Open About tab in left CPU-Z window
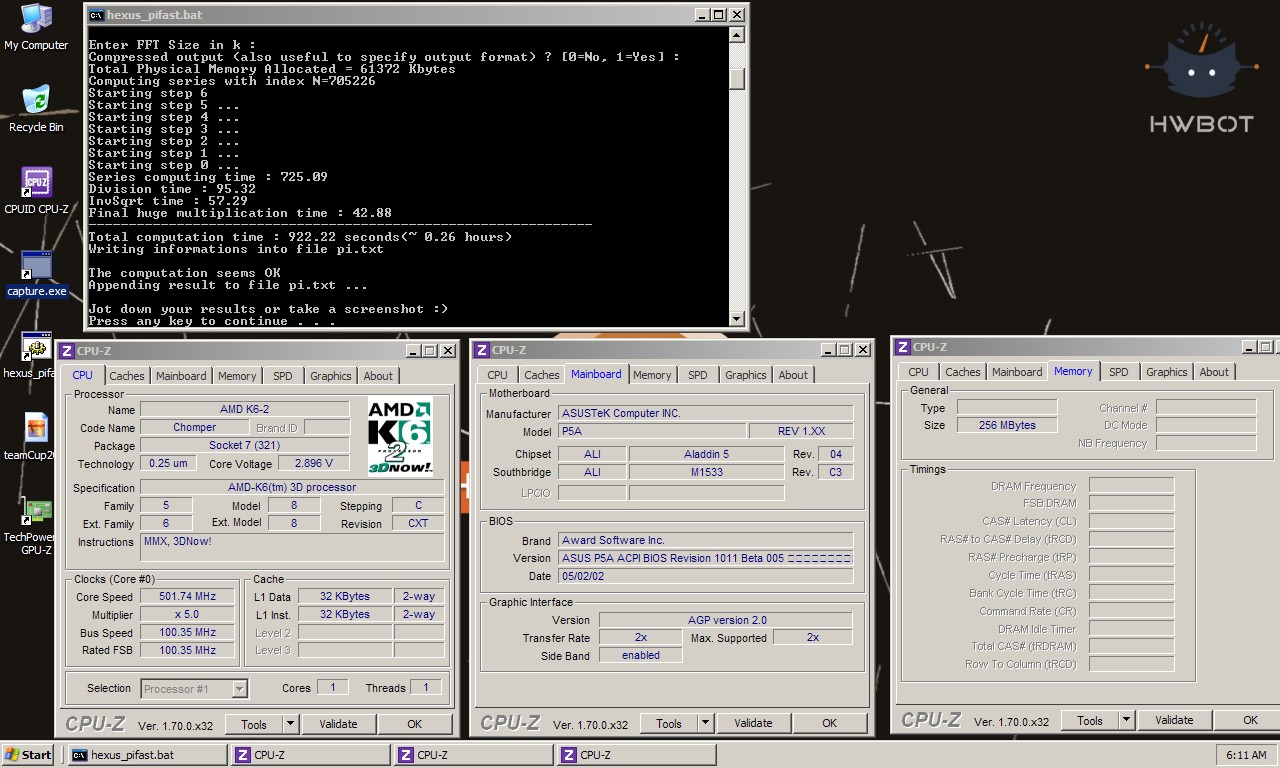This screenshot has height=768, width=1280. (x=378, y=376)
